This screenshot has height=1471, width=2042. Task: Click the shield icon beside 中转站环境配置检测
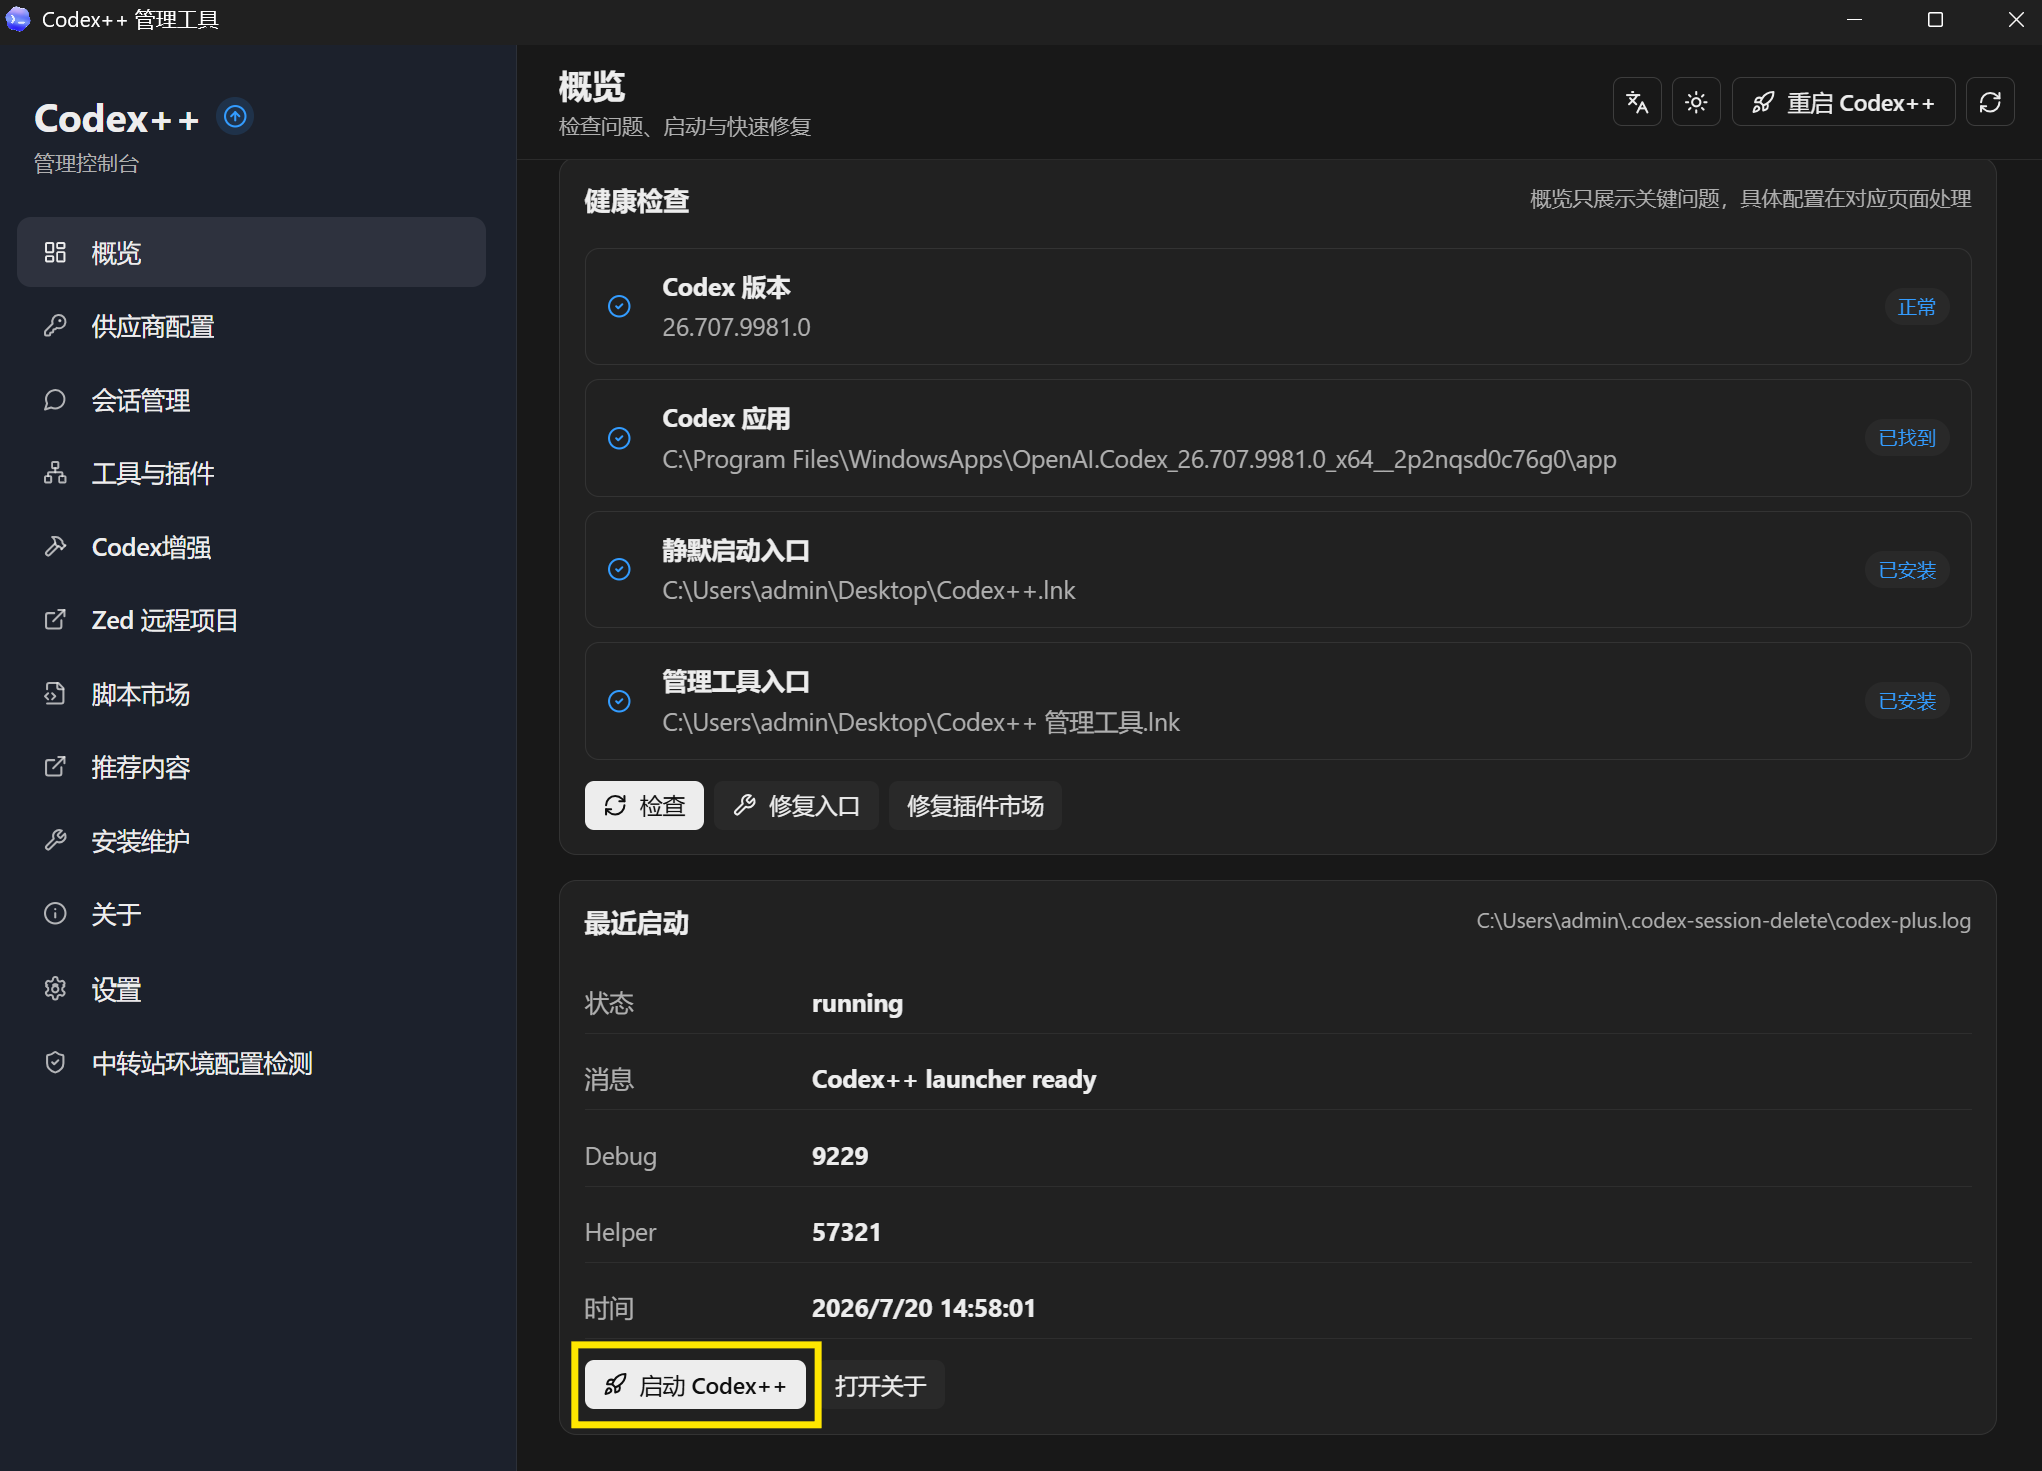pos(55,1063)
